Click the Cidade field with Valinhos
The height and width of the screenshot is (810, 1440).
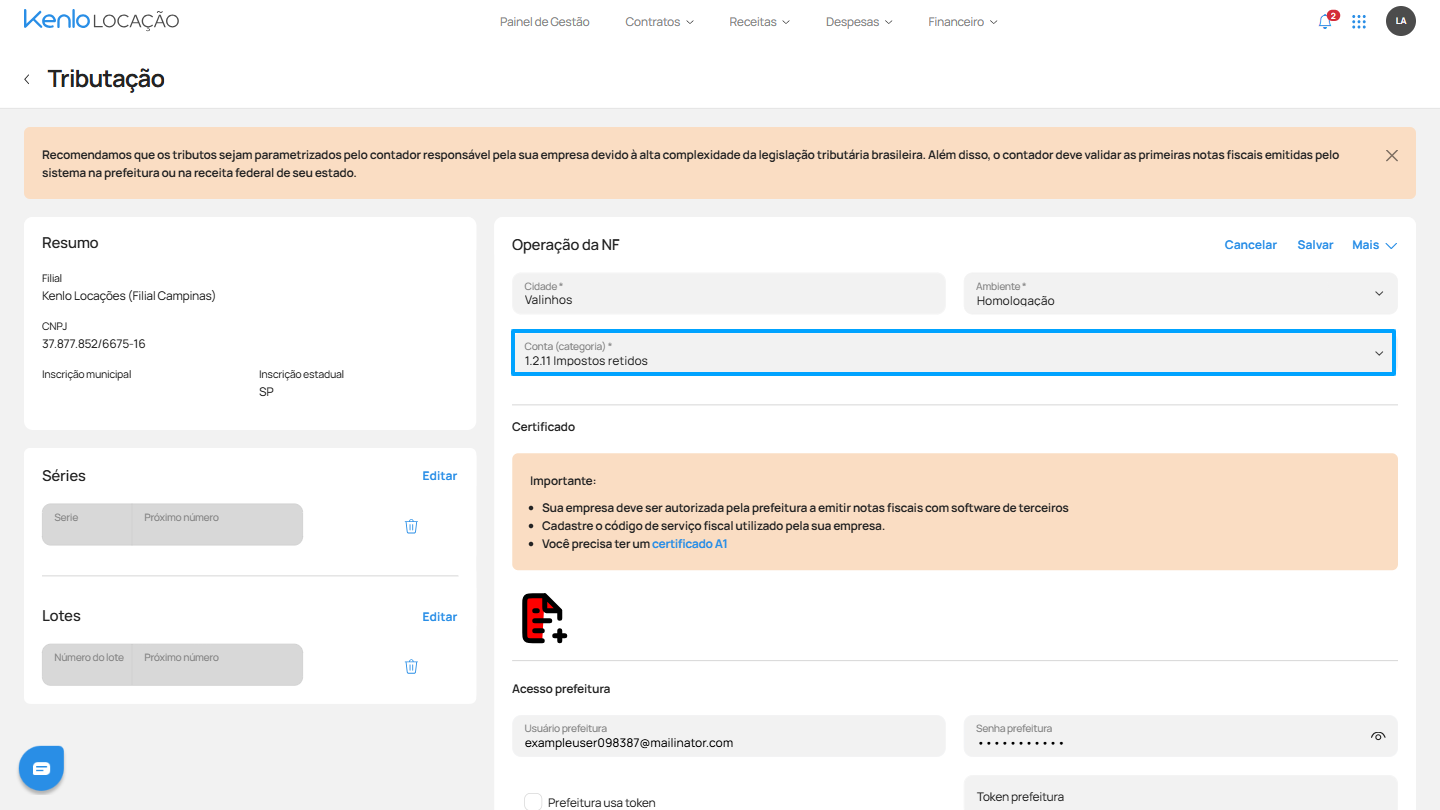tap(728, 294)
